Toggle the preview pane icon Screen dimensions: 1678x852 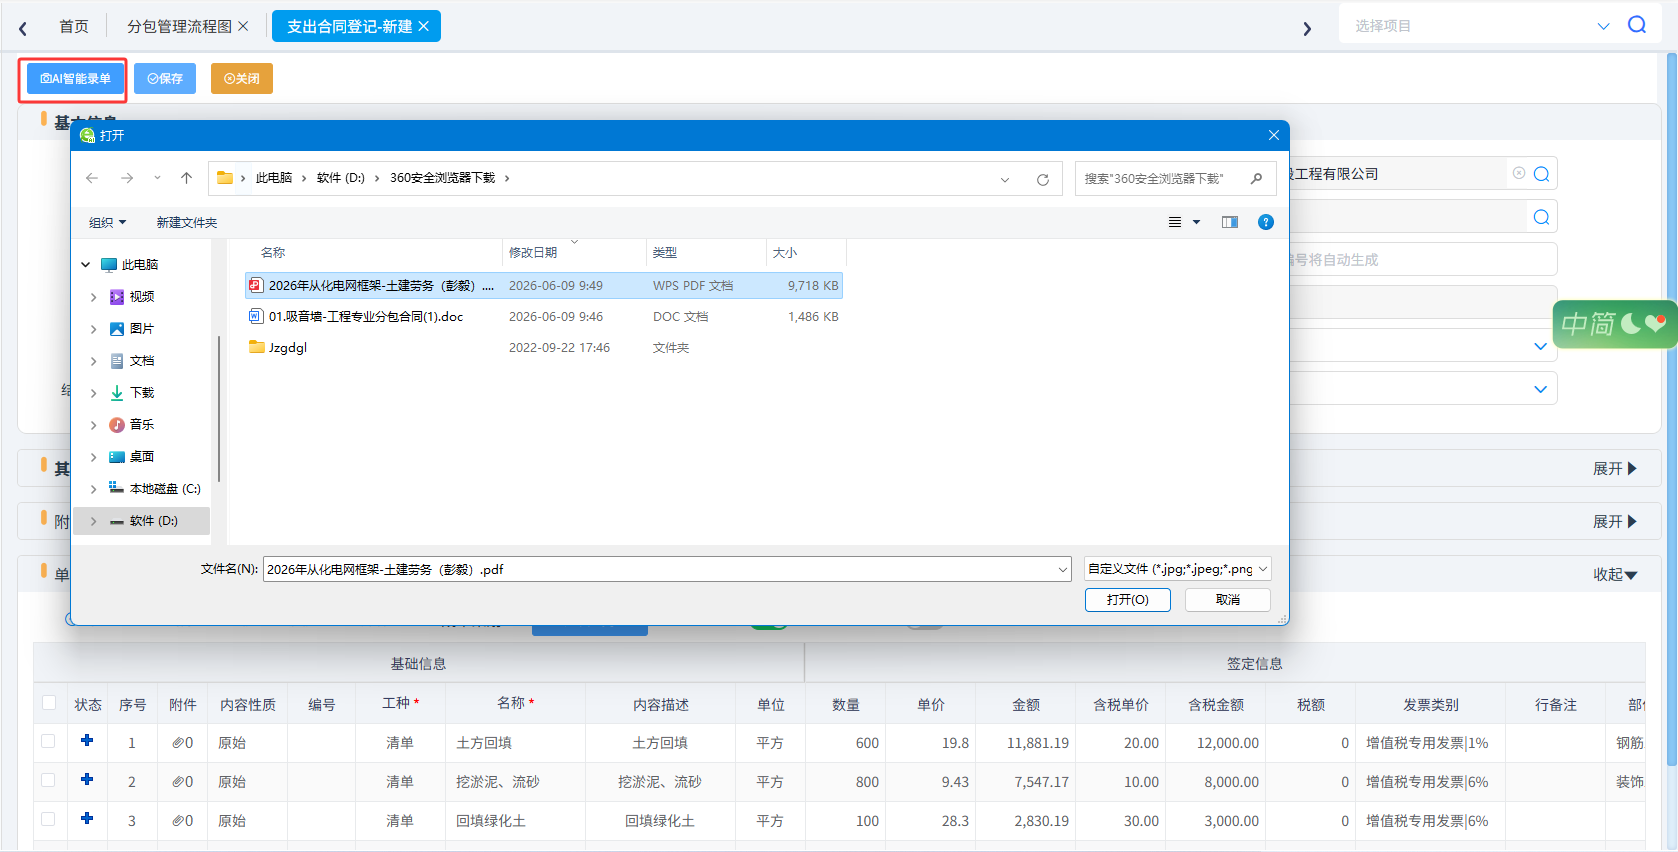coord(1230,222)
